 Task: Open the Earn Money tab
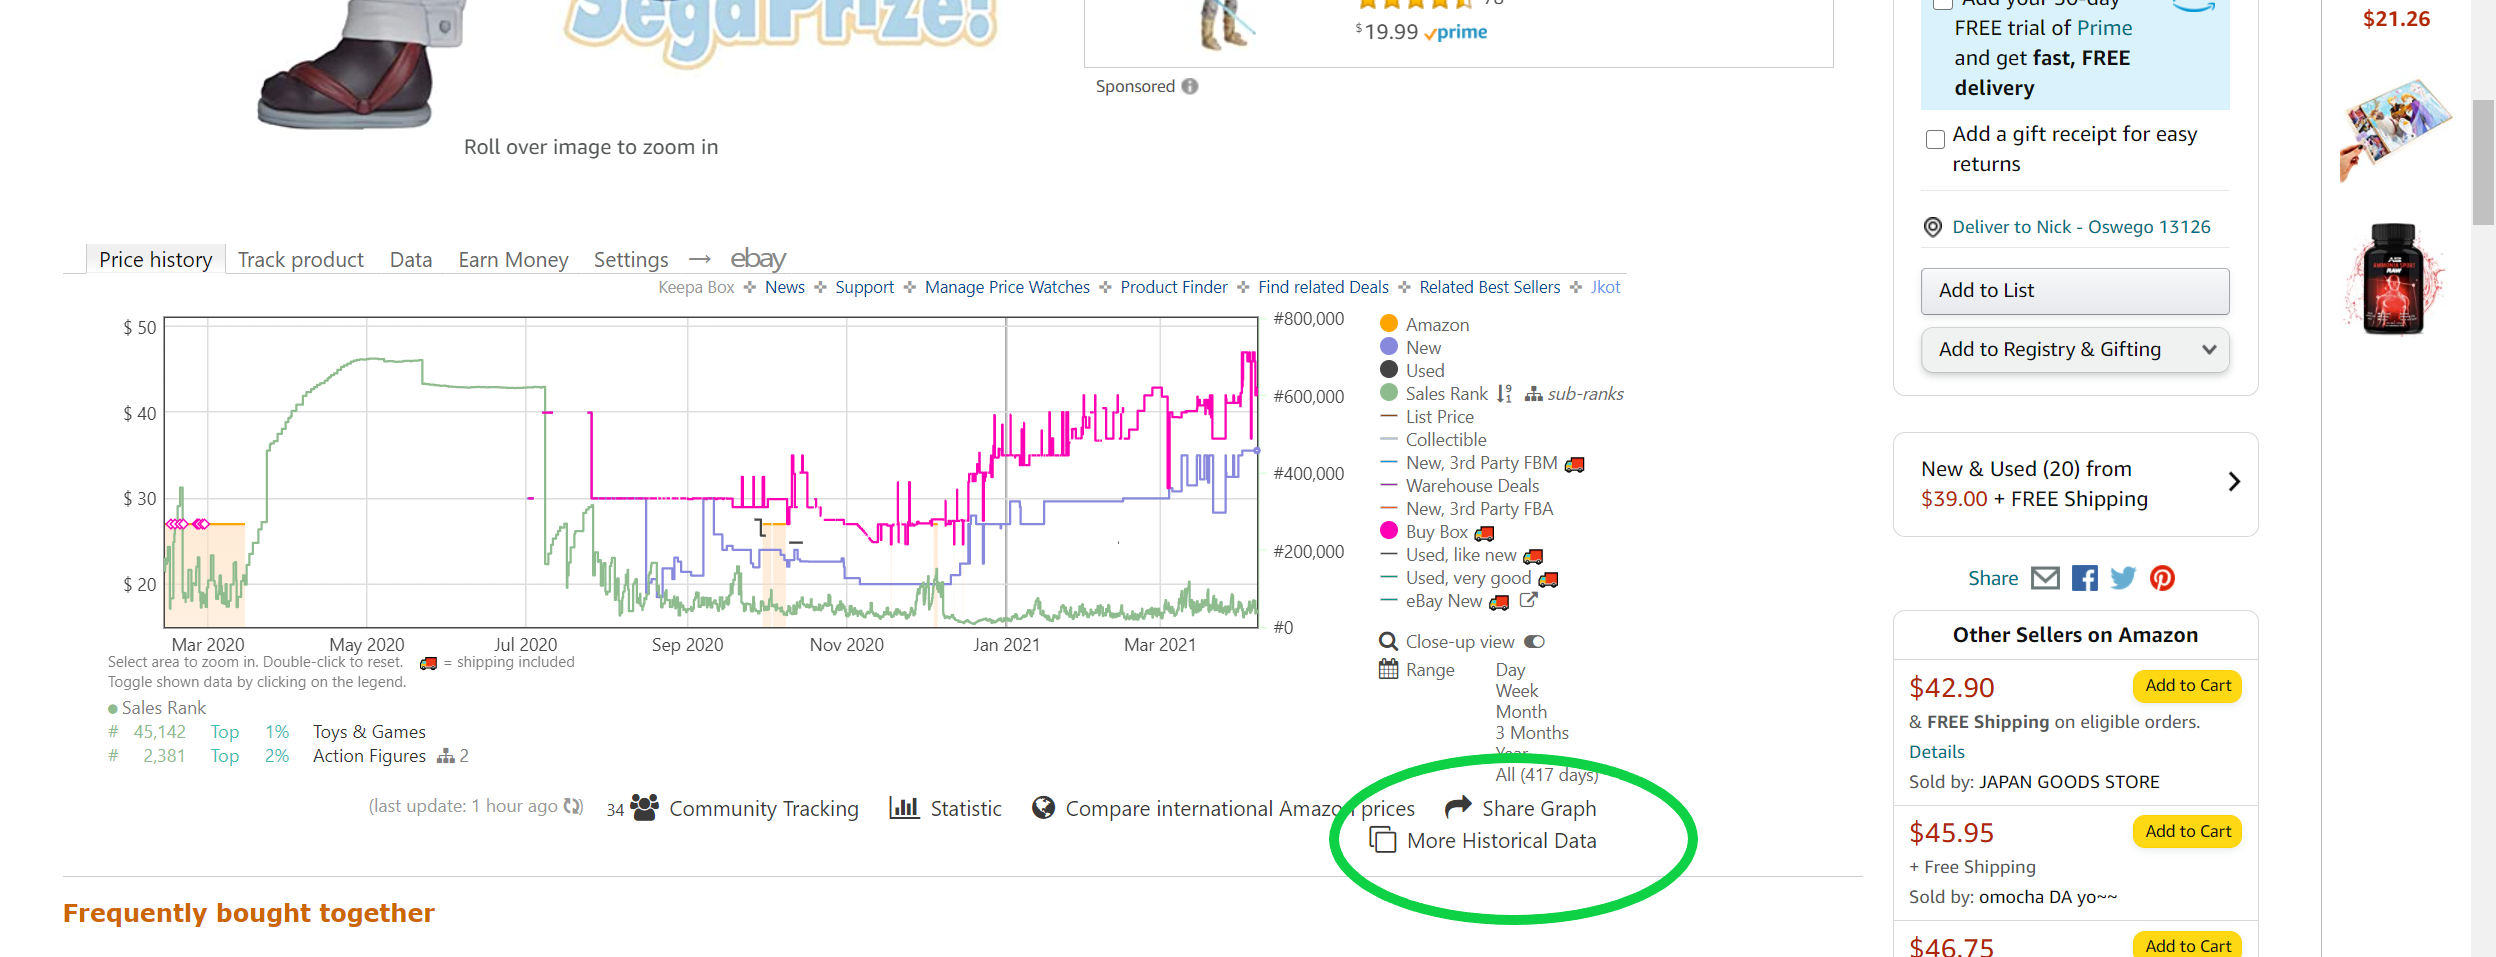click(x=513, y=259)
